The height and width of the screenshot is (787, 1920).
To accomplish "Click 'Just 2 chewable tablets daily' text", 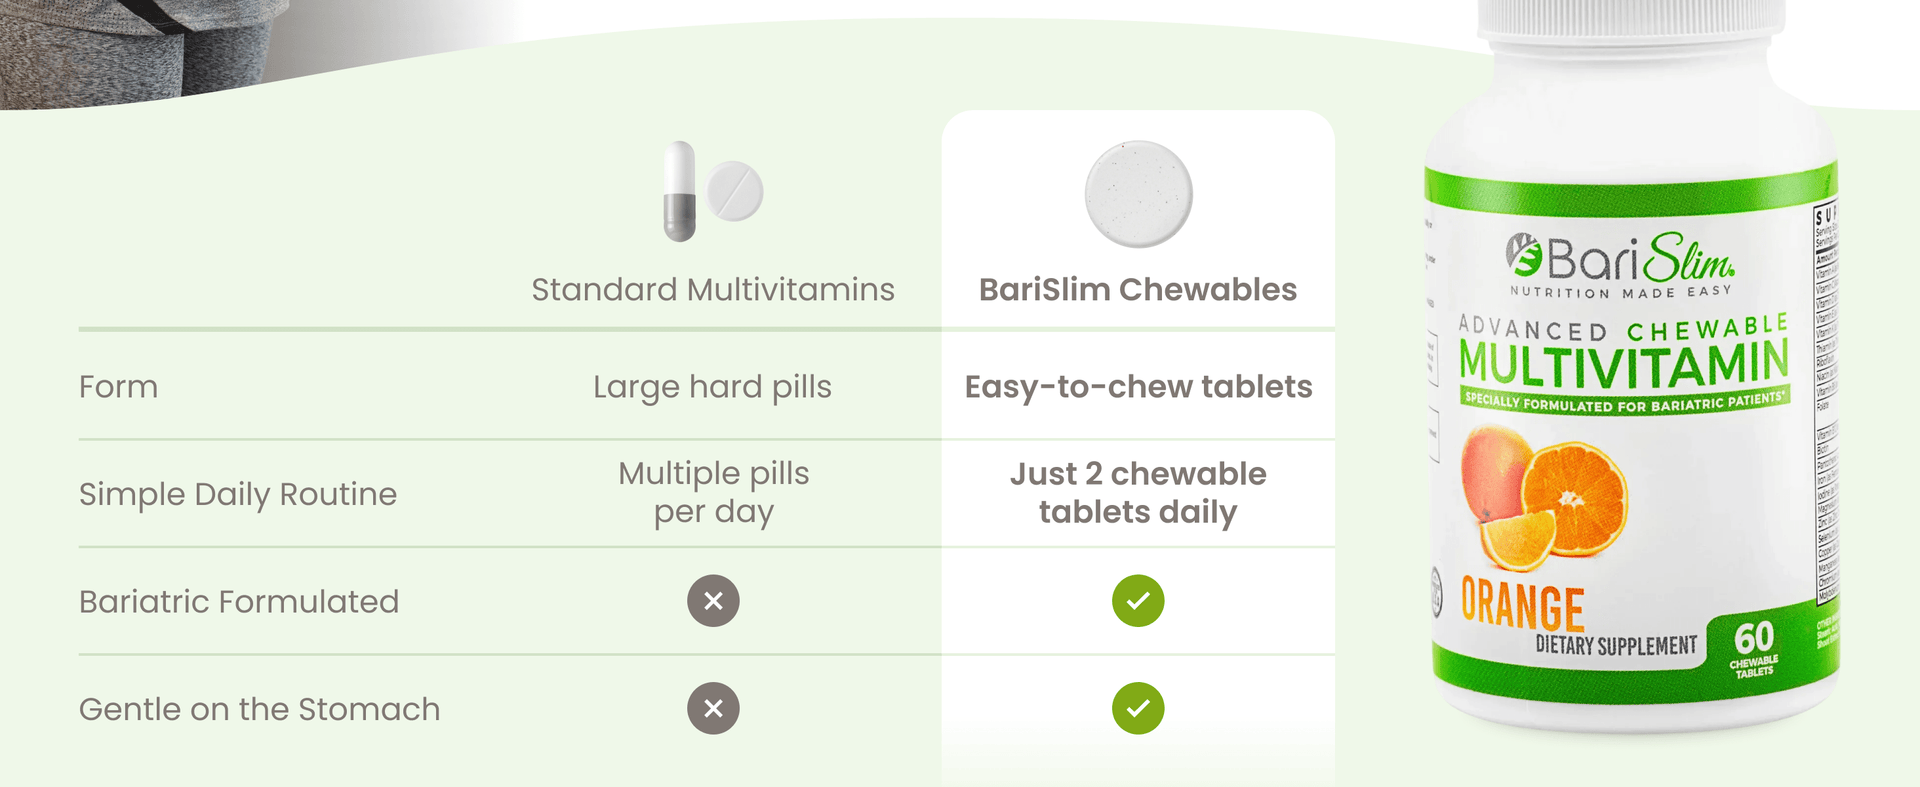I will coord(1138,493).
